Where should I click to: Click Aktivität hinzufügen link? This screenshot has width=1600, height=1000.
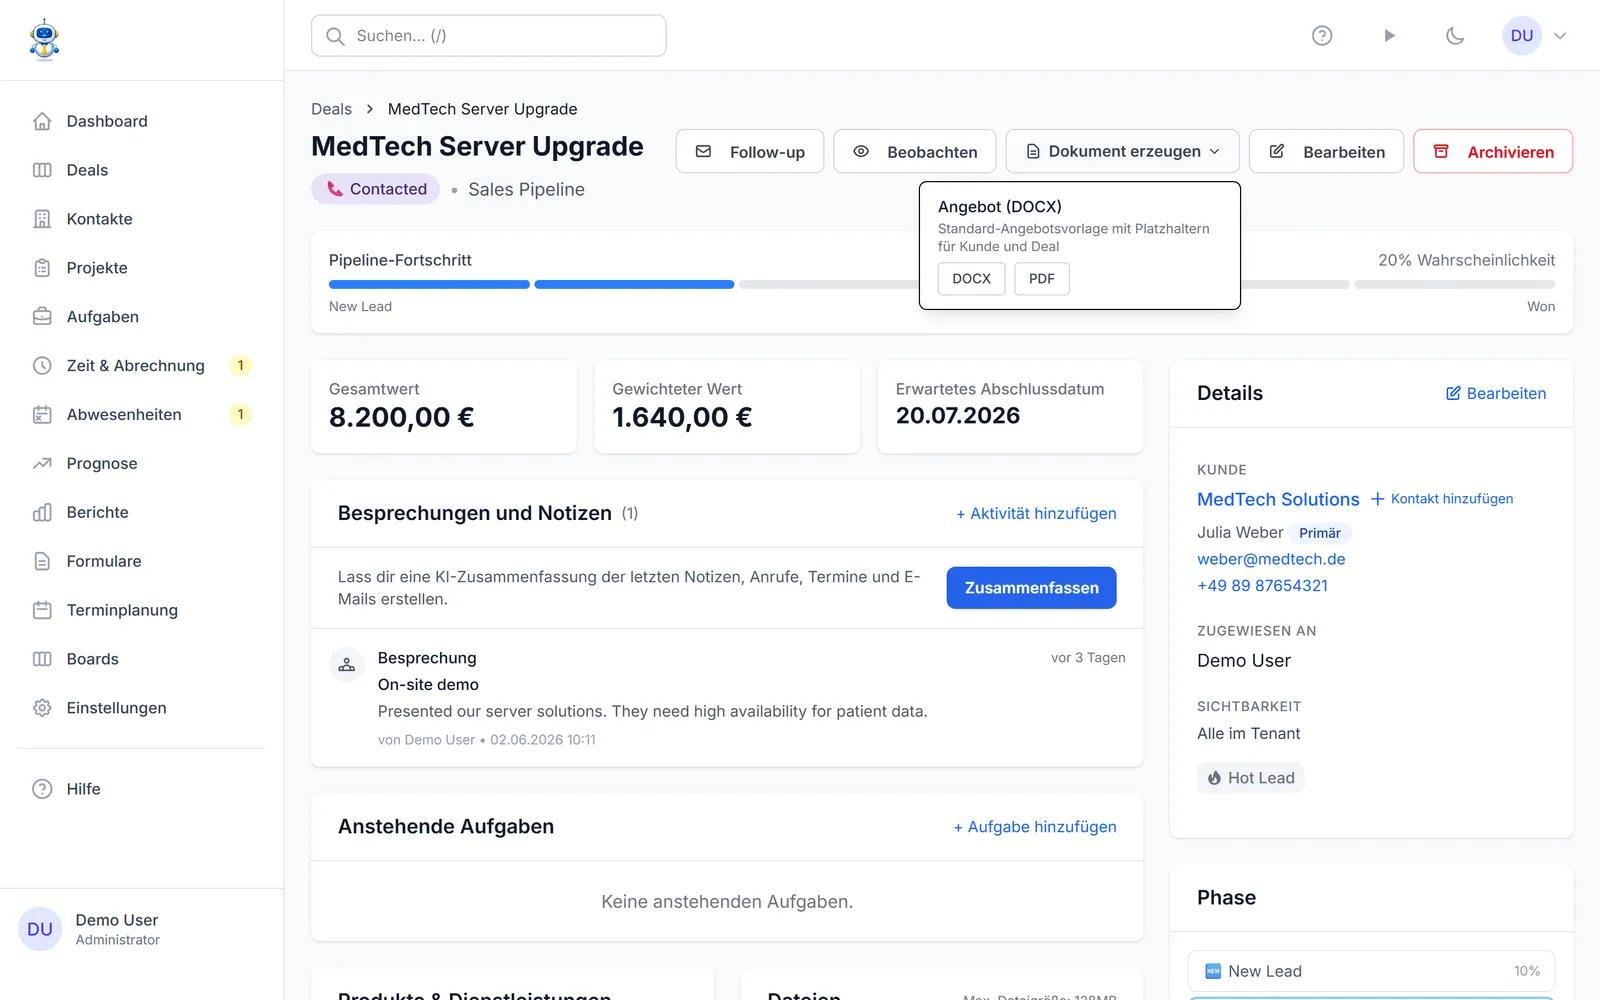point(1036,514)
